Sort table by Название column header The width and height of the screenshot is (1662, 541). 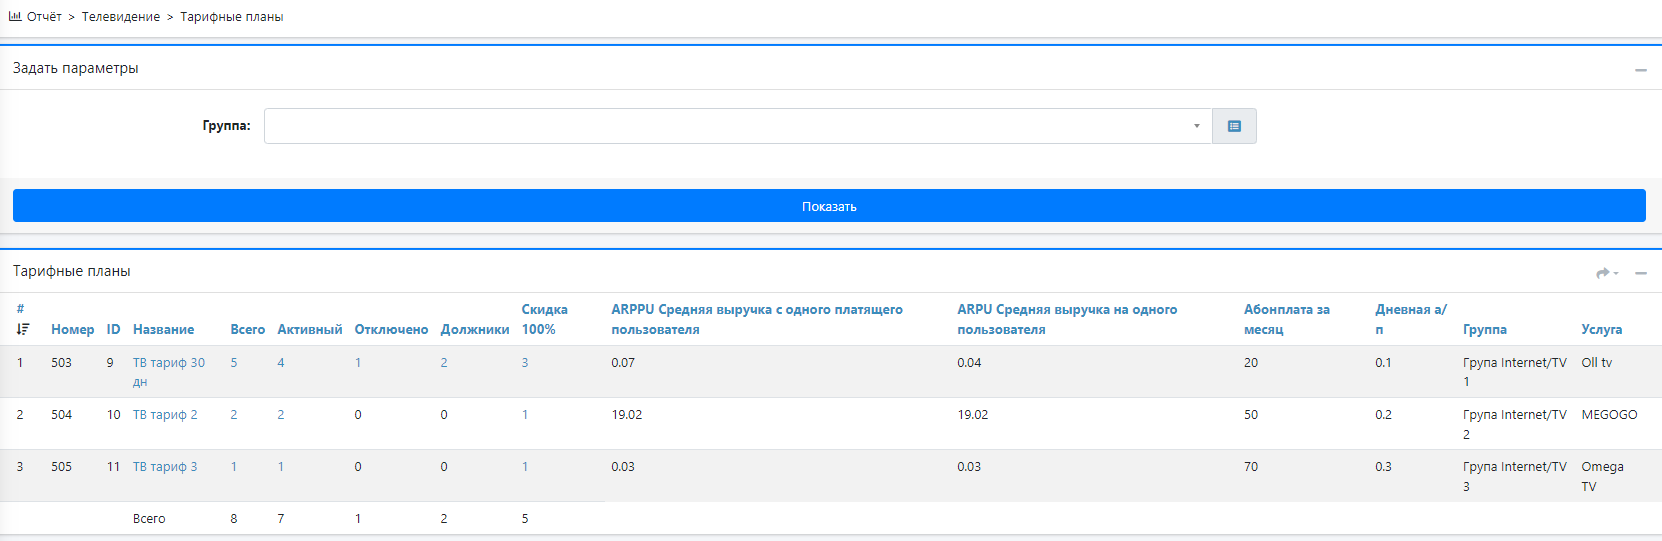click(x=163, y=329)
